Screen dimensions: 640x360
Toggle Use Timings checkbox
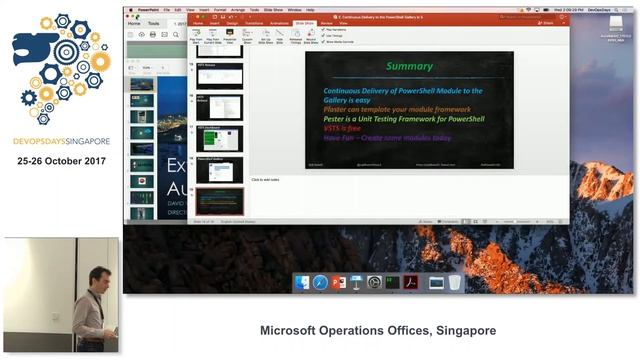[324, 36]
